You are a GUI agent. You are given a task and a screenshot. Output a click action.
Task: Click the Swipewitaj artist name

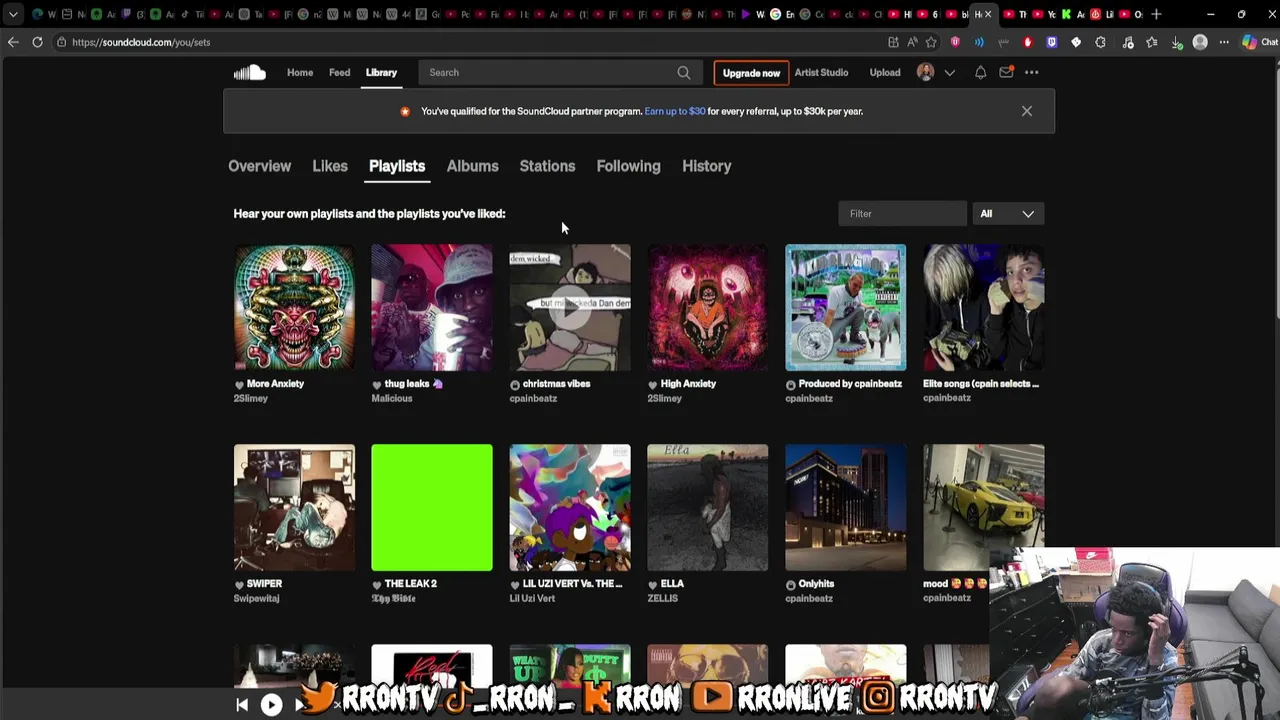257,598
